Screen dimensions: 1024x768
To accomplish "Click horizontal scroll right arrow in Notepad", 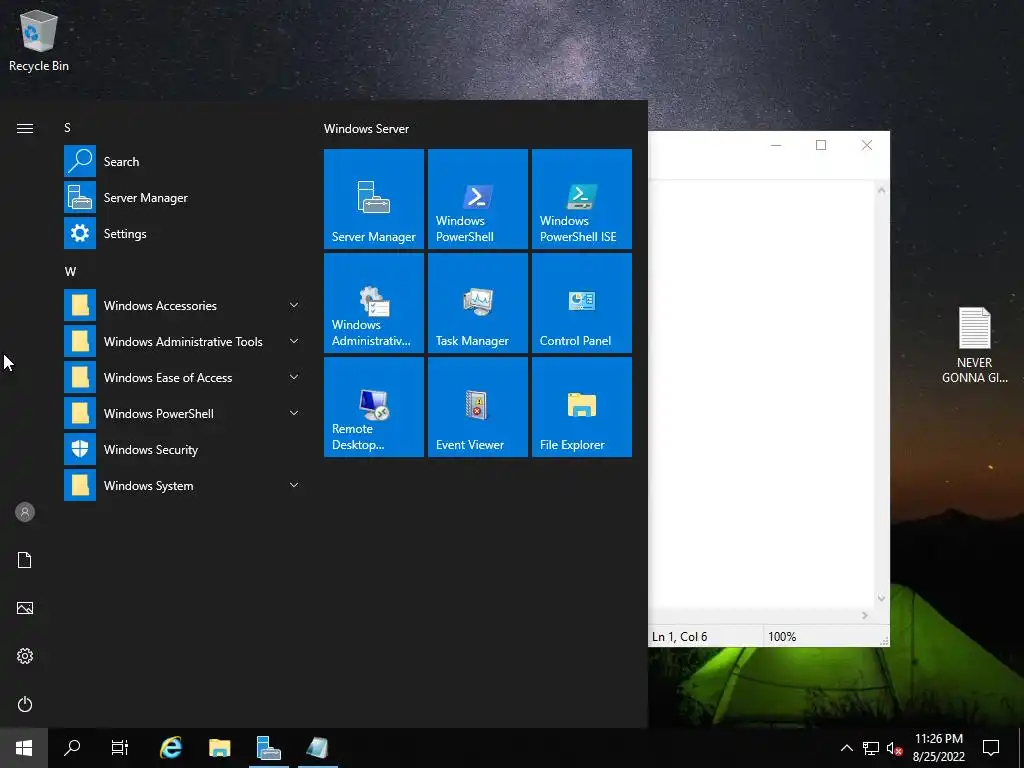I will click(865, 615).
